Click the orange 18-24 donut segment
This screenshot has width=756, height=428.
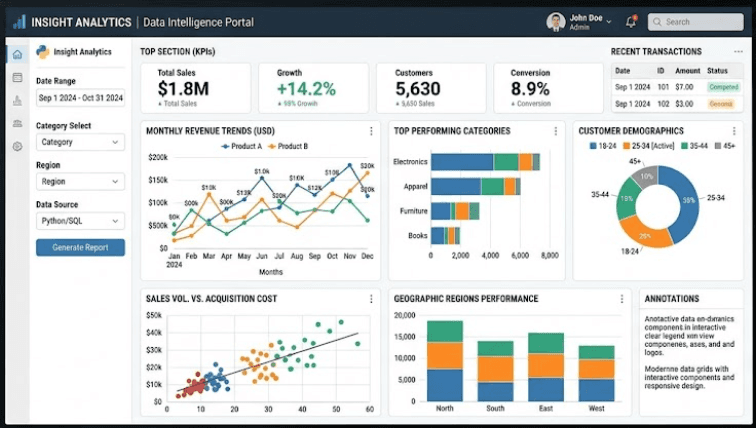645,234
